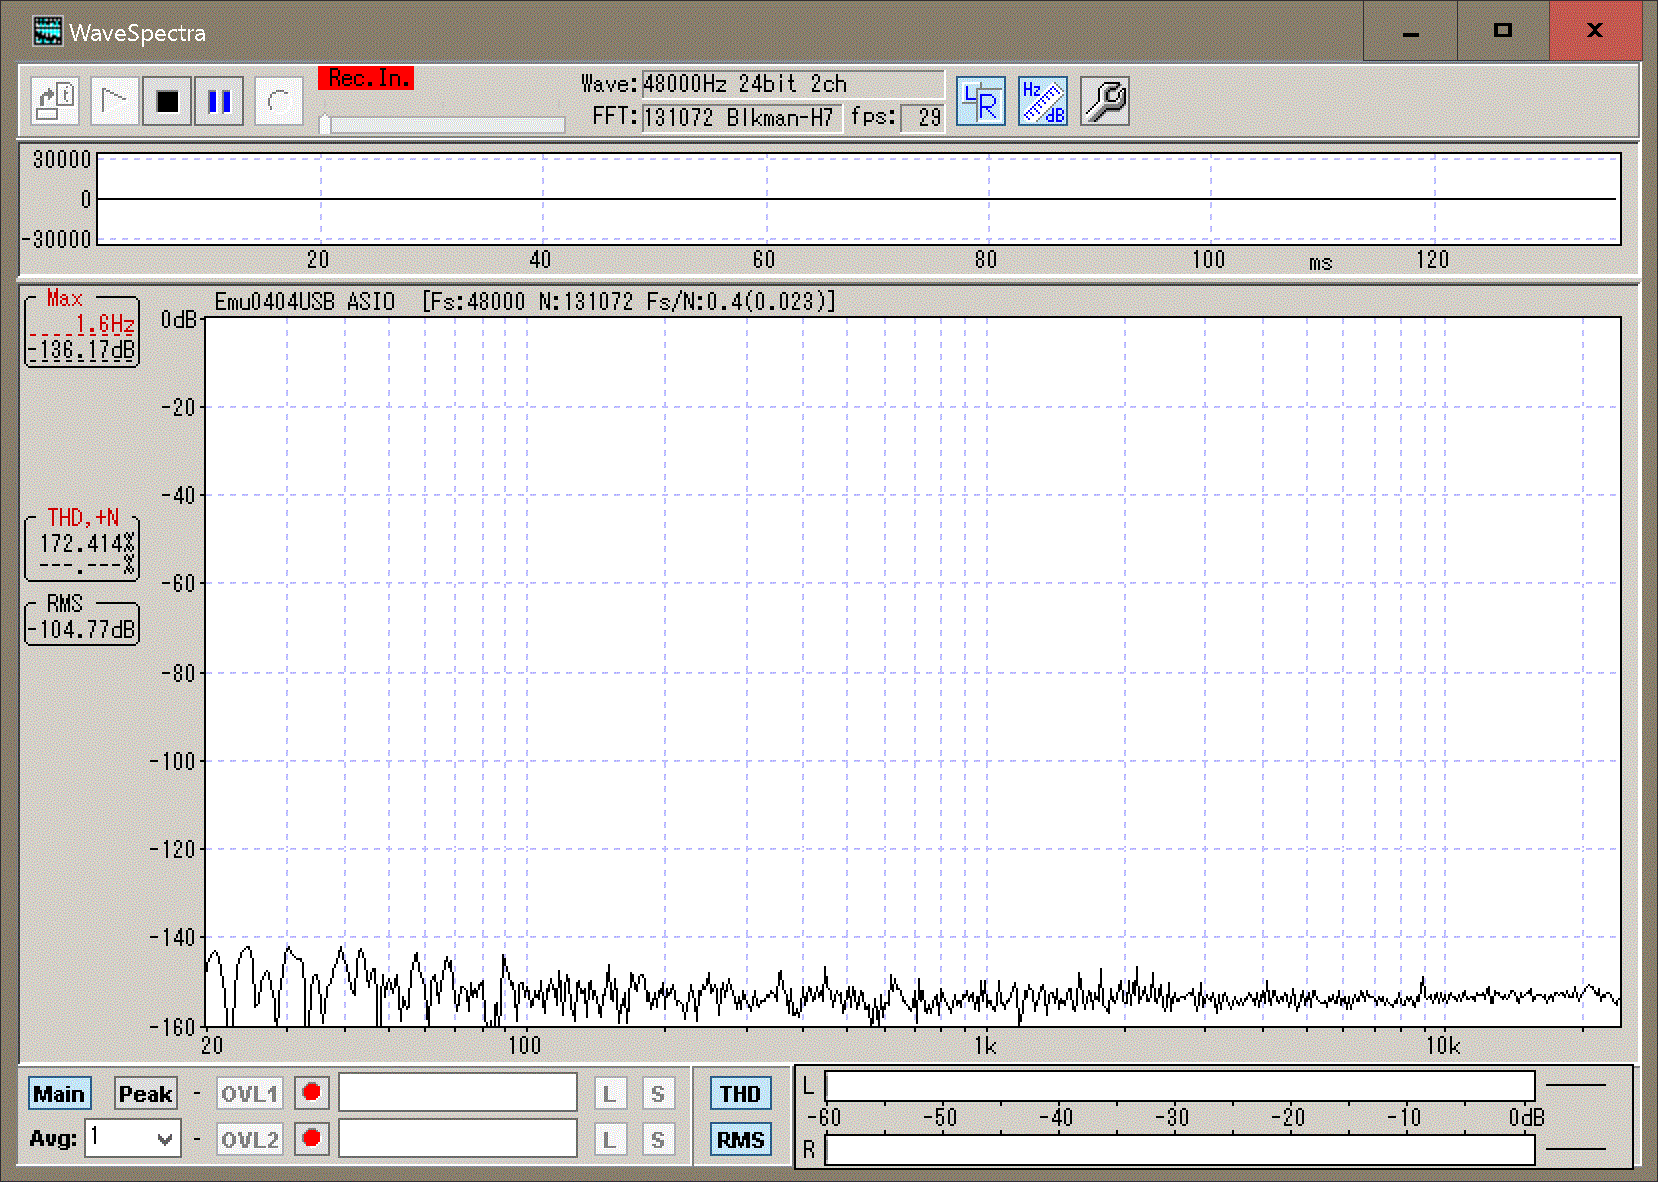
Task: Click the L button in OVL1 row
Action: pyautogui.click(x=610, y=1094)
